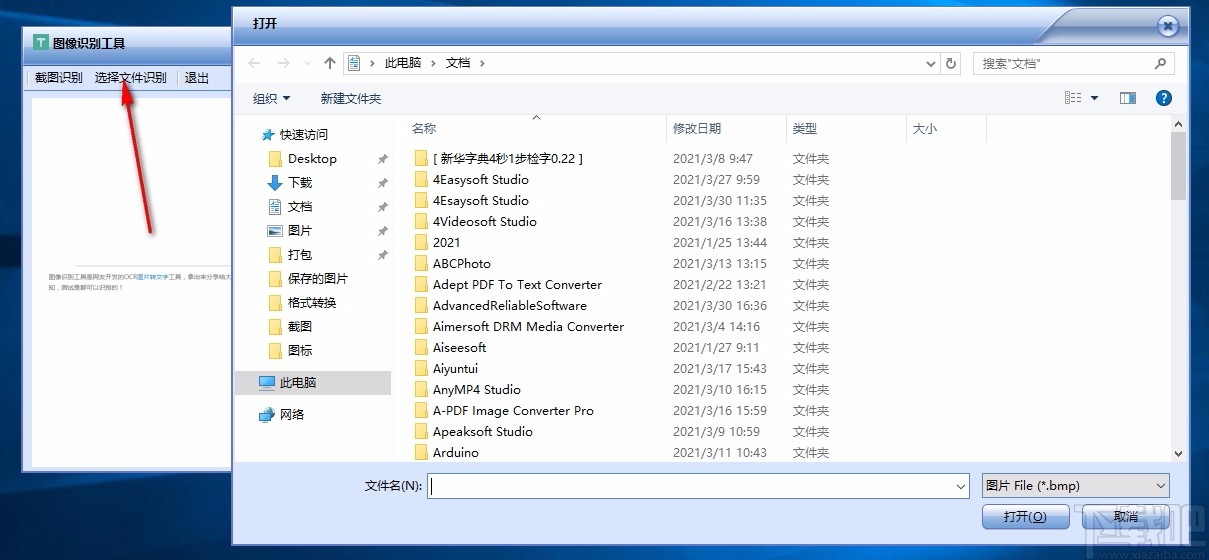The width and height of the screenshot is (1209, 560).
Task: Click the Aiseesoft folder icon
Action: tap(421, 348)
